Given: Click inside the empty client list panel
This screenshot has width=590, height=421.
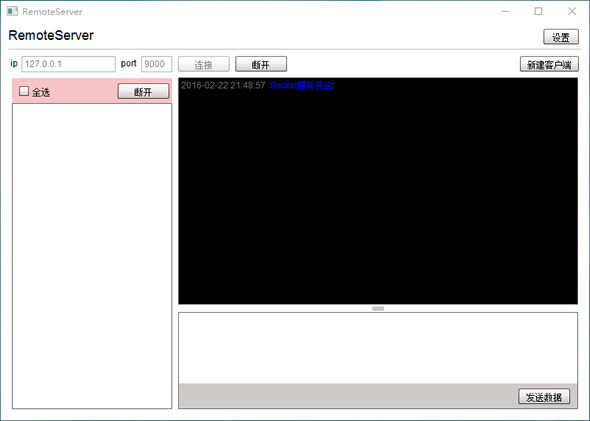Looking at the screenshot, I should coord(92,256).
